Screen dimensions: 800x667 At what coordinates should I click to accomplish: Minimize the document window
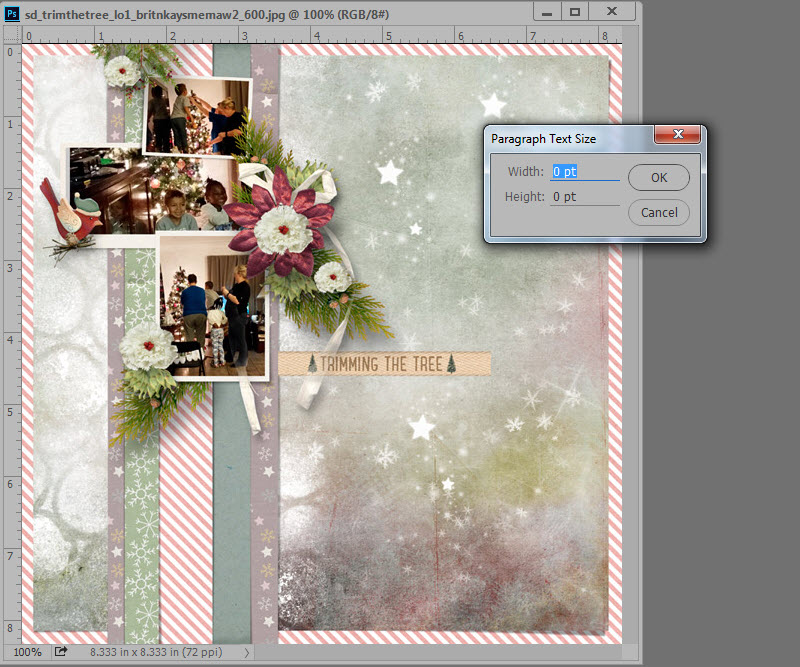(x=545, y=12)
